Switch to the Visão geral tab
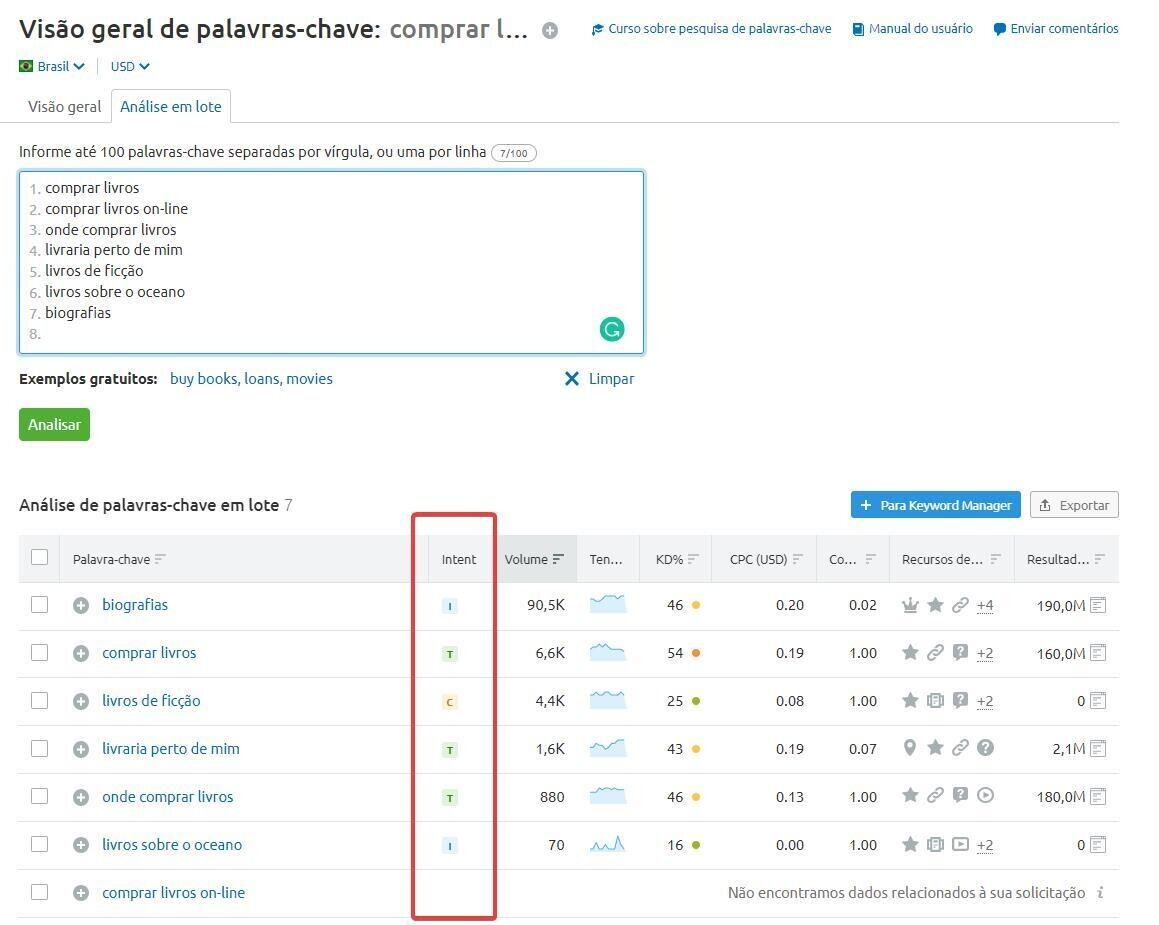 64,106
